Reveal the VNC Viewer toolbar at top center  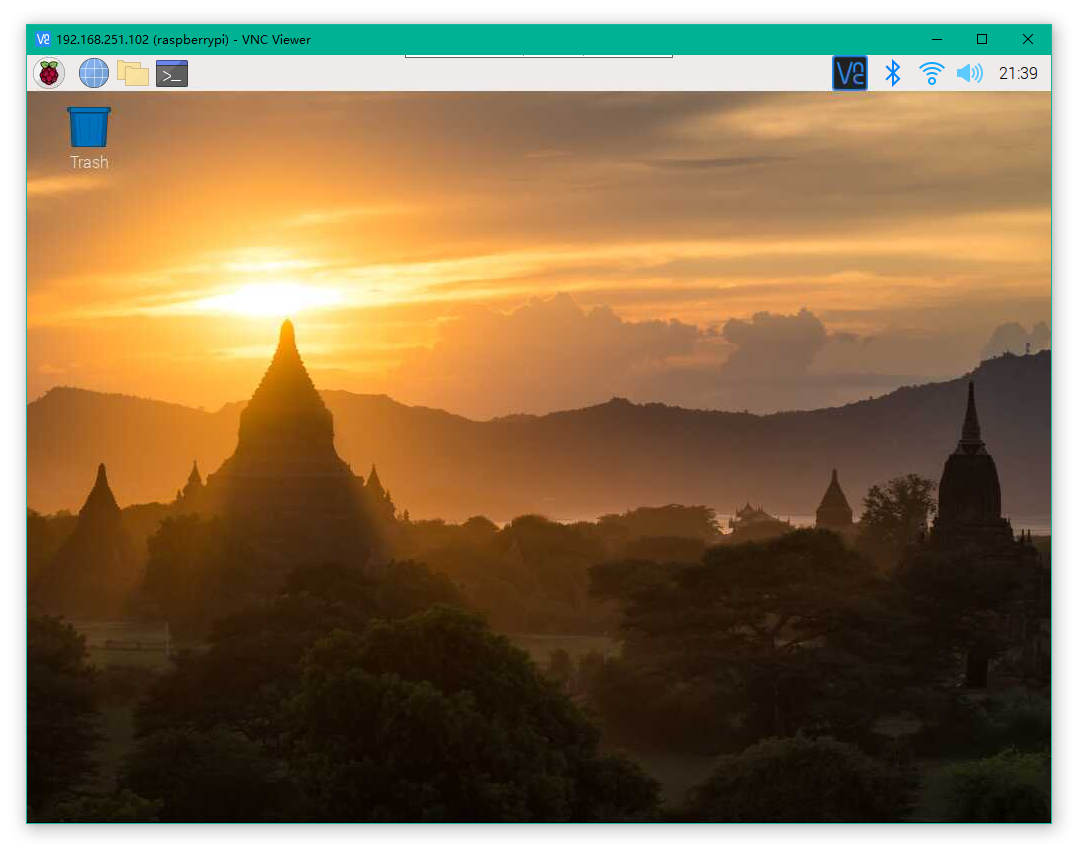tap(538, 56)
